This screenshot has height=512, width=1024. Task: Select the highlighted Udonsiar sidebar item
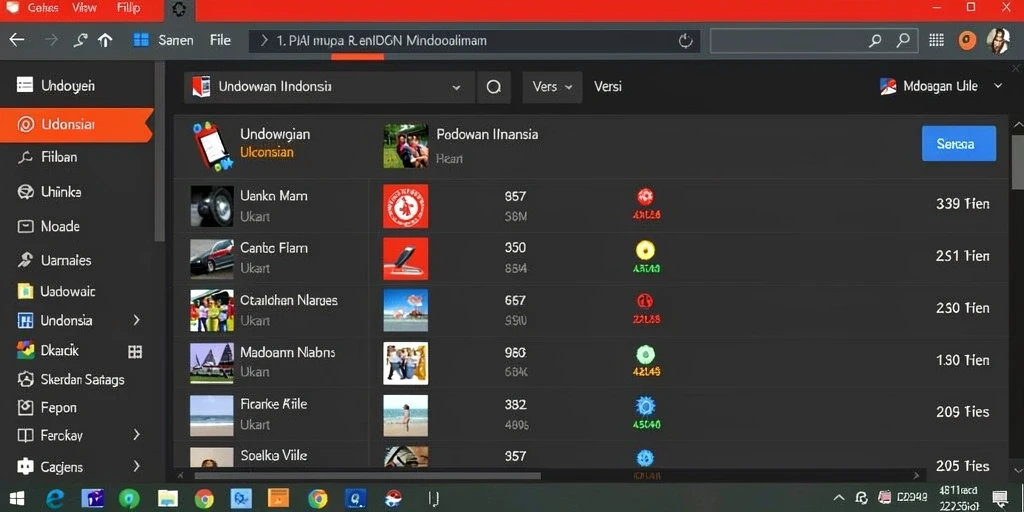point(76,125)
